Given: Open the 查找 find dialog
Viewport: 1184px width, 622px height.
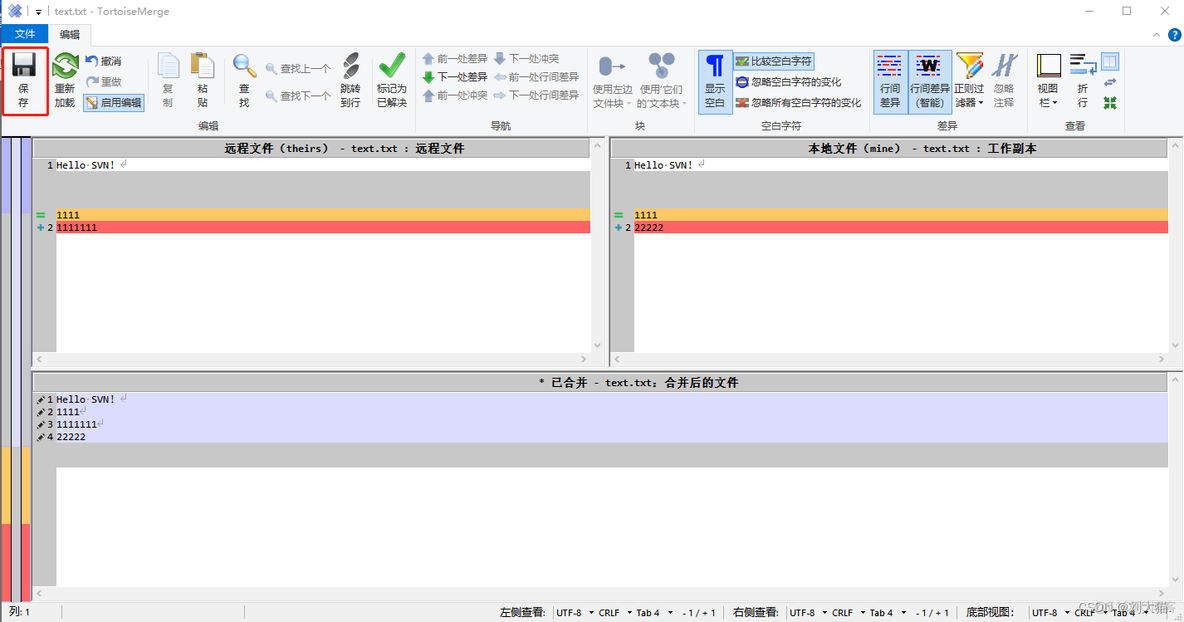Looking at the screenshot, I should 244,81.
